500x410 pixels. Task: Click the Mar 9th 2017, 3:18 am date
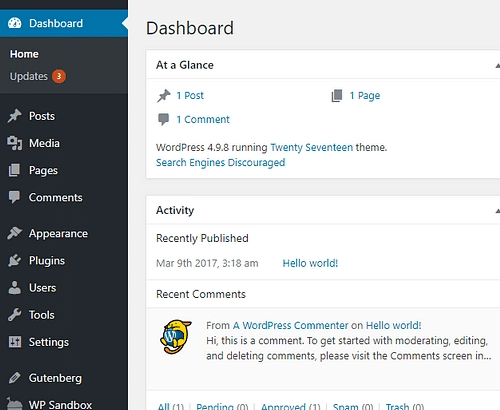click(x=207, y=263)
